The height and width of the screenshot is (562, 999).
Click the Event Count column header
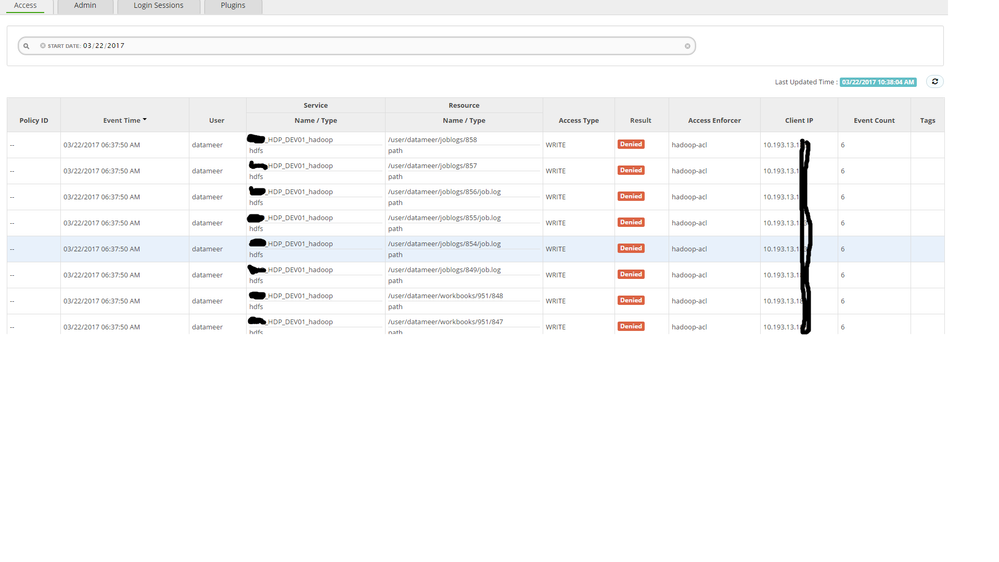coord(874,120)
